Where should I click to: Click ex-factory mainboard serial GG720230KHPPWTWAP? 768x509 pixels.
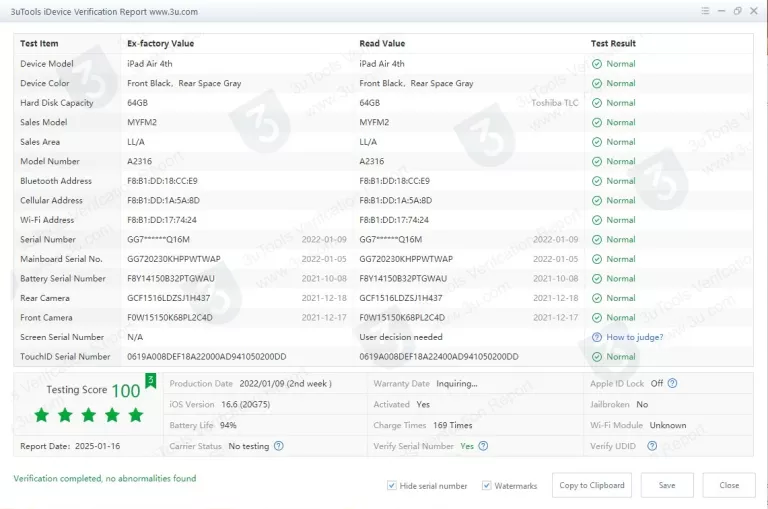click(x=174, y=259)
